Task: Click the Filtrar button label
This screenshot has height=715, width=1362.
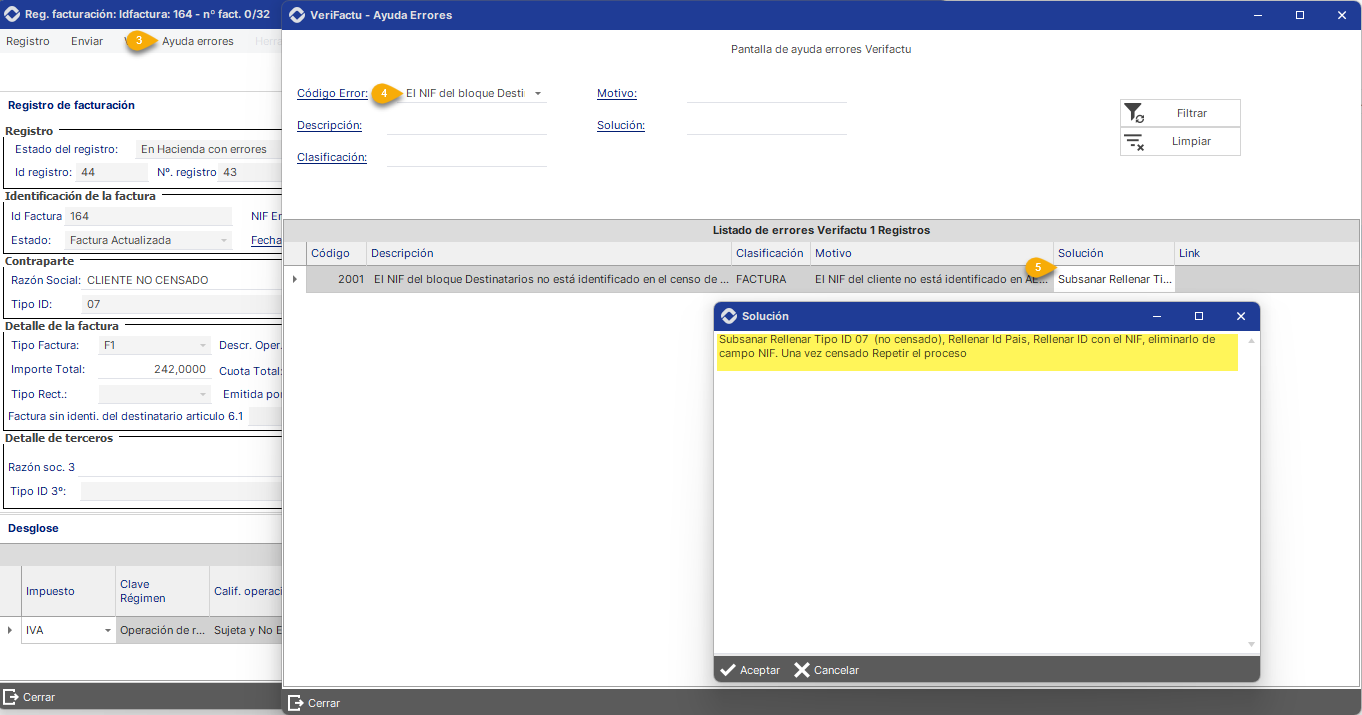Action: [x=1192, y=113]
